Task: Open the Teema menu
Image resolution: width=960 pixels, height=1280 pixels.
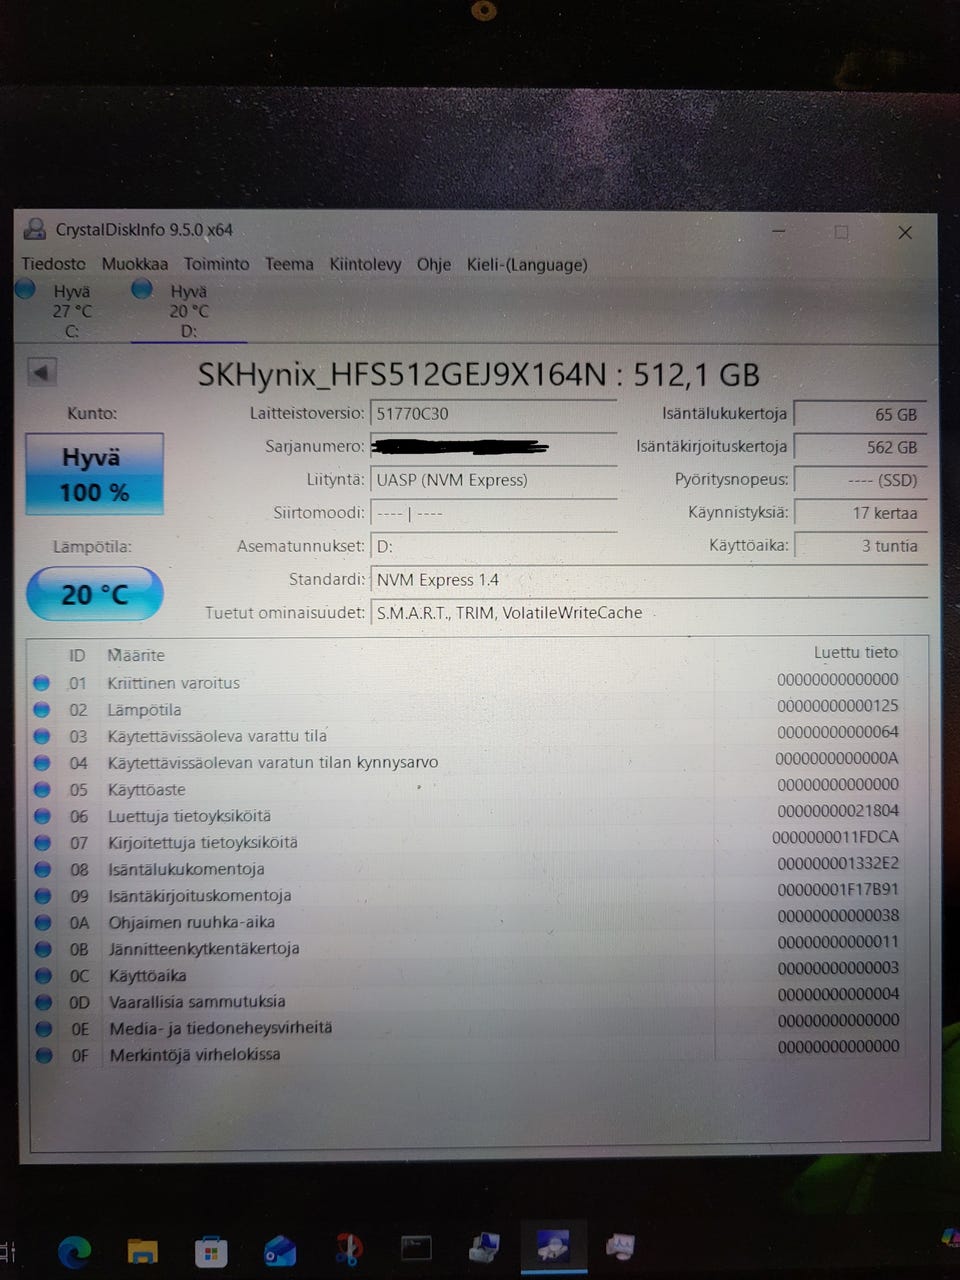Action: coord(289,264)
